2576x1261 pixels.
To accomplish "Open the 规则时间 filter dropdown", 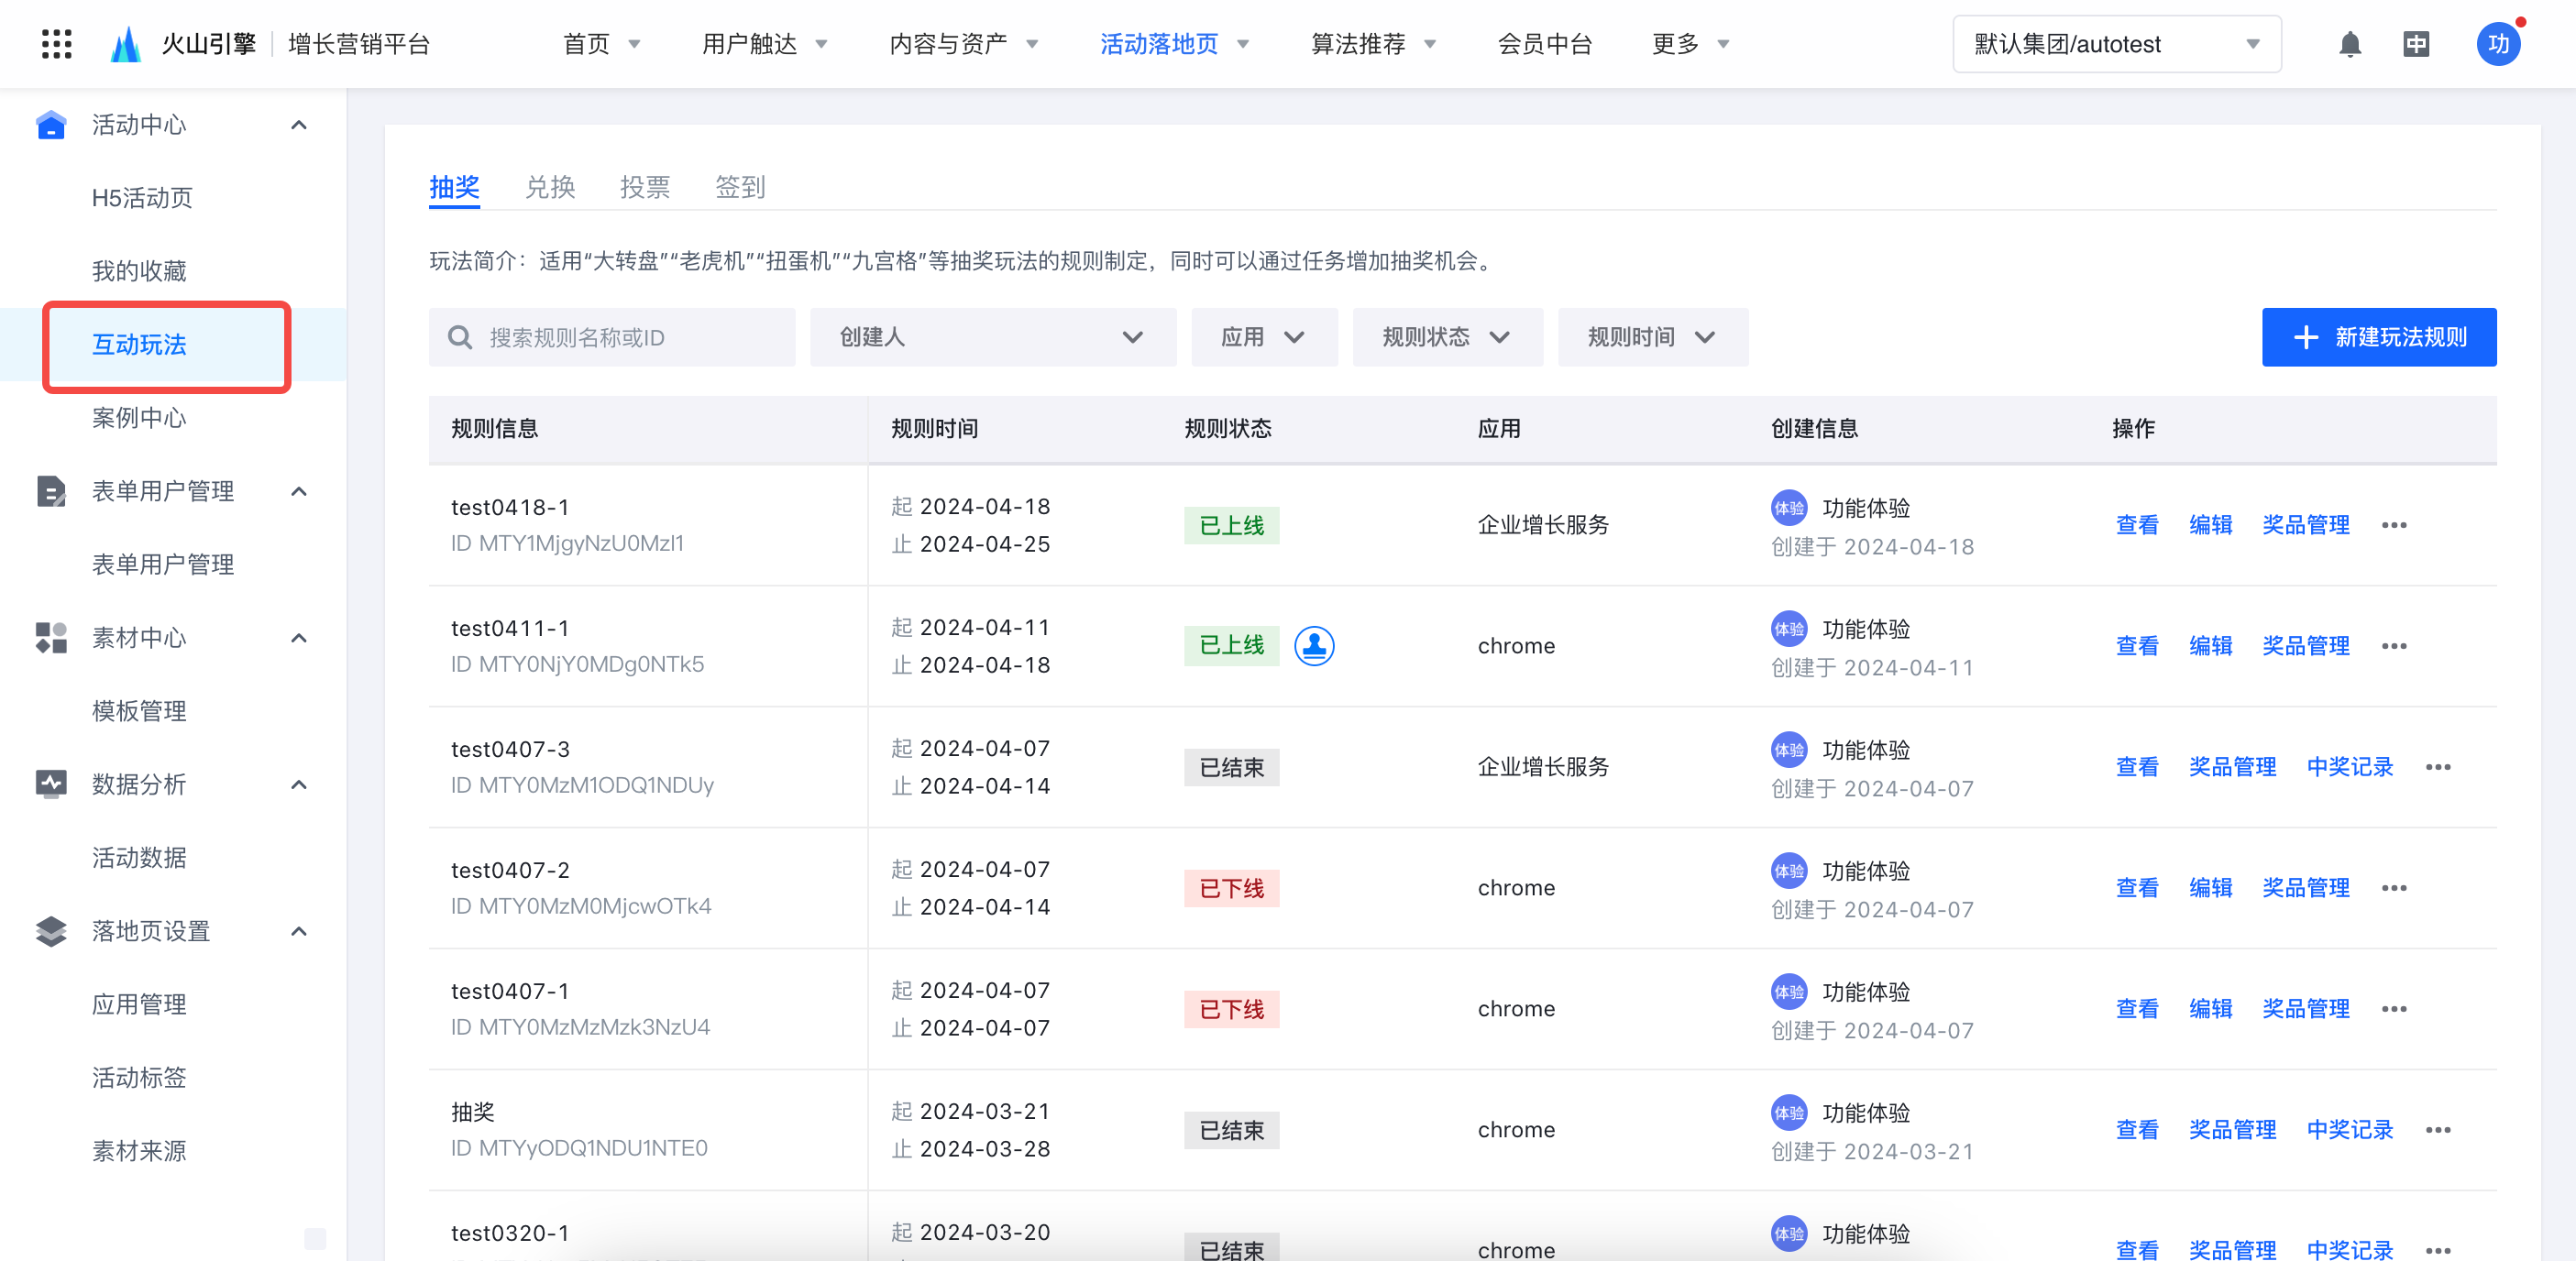I will pos(1652,337).
